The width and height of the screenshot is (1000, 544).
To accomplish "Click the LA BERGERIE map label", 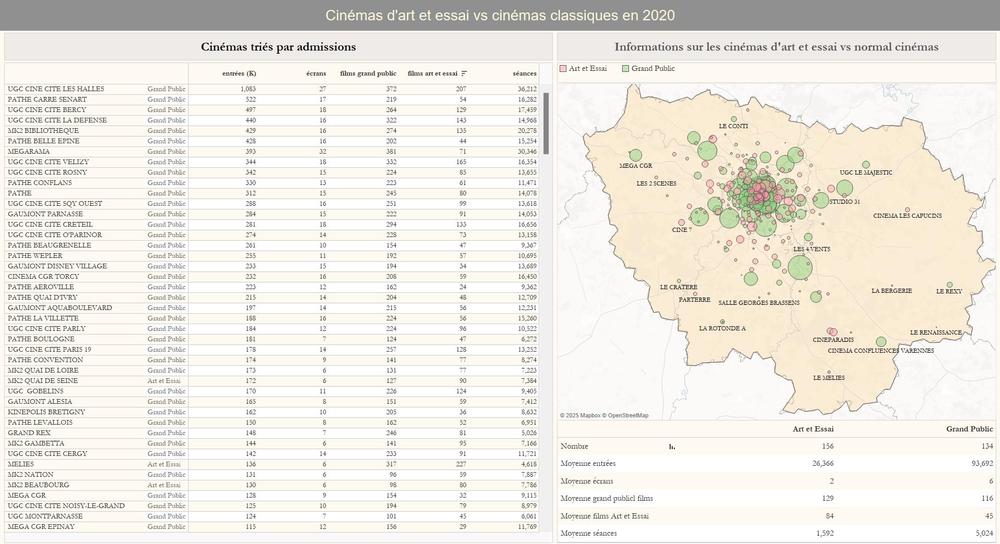I will click(892, 291).
